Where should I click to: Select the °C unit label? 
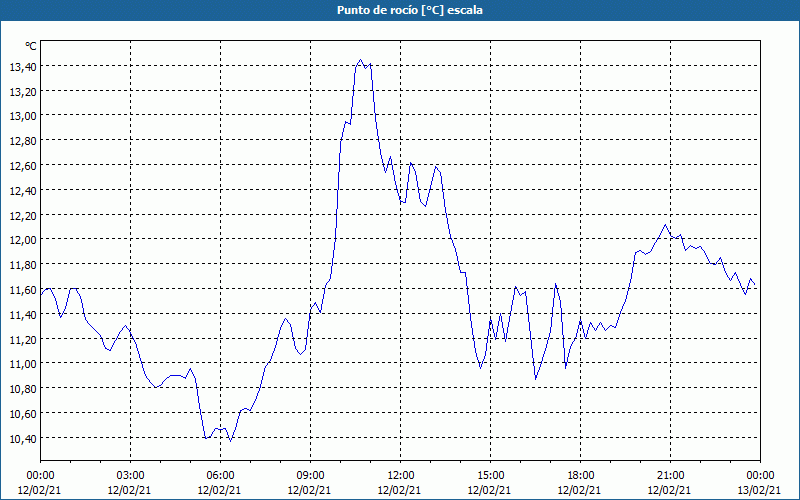31,46
